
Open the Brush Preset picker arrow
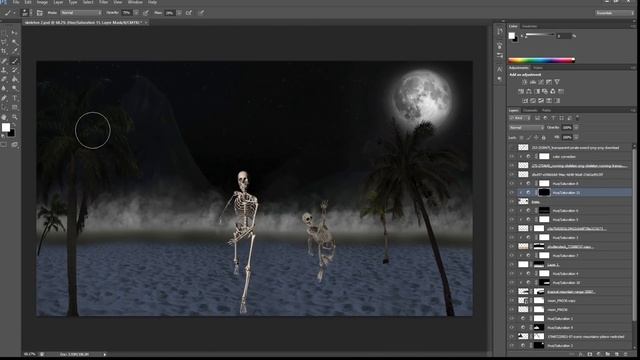(x=31, y=13)
